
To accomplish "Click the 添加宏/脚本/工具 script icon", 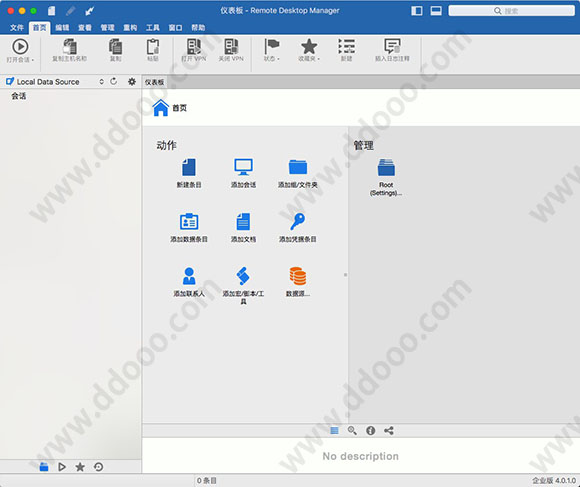I will 243,276.
